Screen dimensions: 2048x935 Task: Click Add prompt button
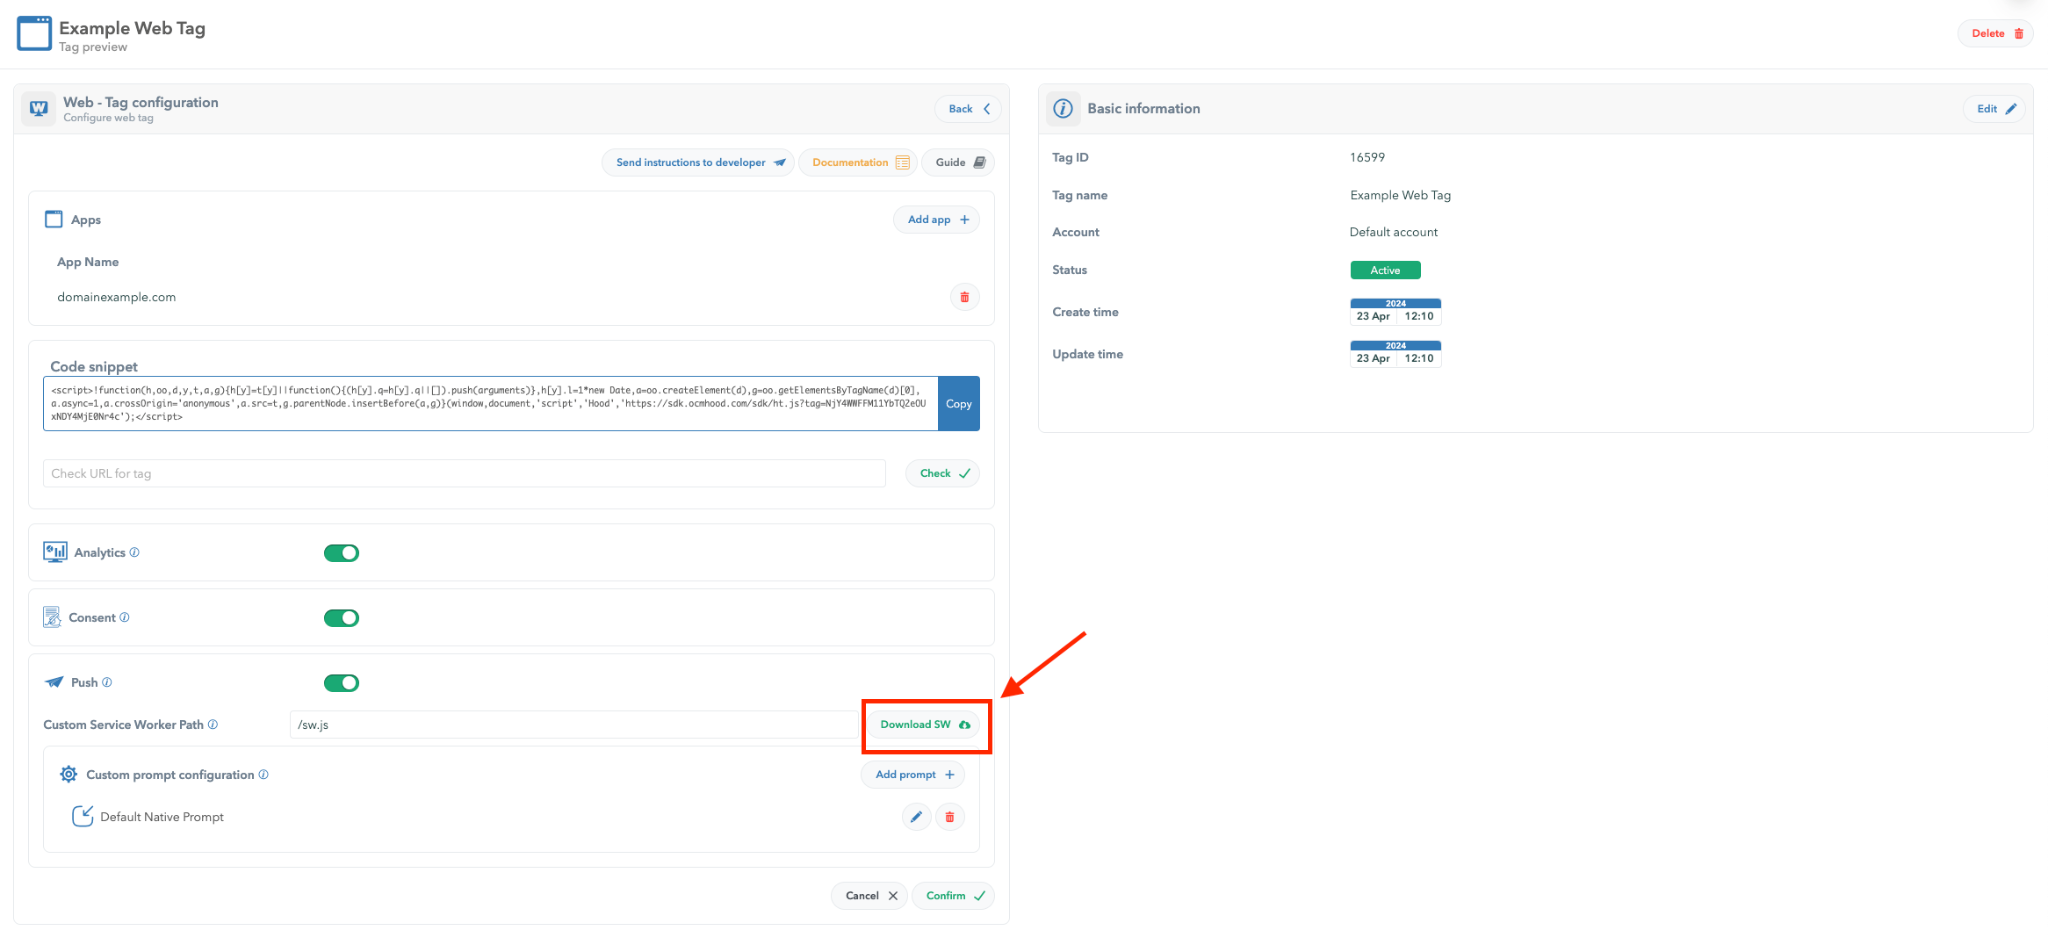(x=914, y=774)
